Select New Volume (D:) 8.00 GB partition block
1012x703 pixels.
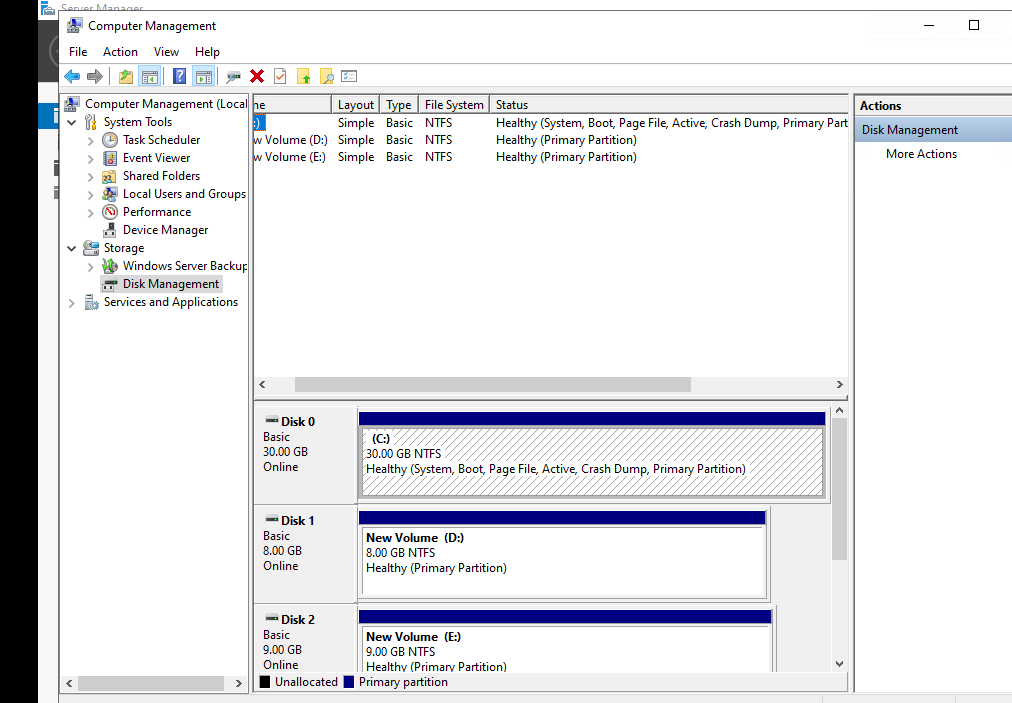pyautogui.click(x=562, y=560)
